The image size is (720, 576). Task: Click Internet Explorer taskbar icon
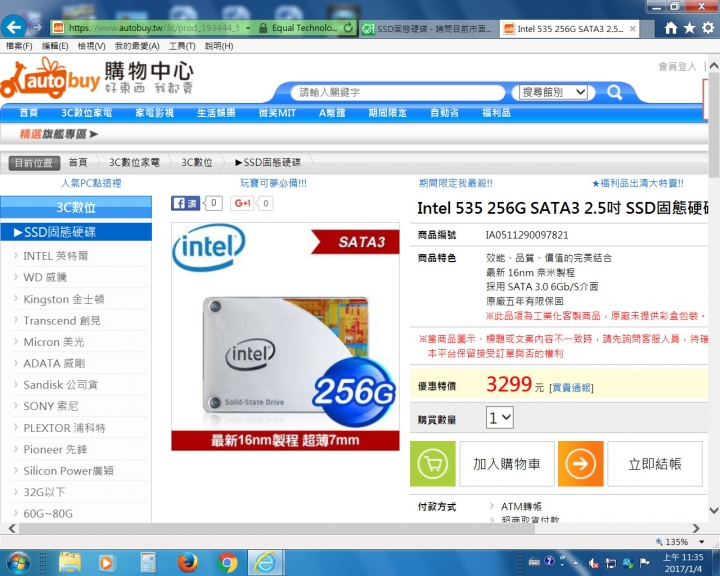(266, 562)
